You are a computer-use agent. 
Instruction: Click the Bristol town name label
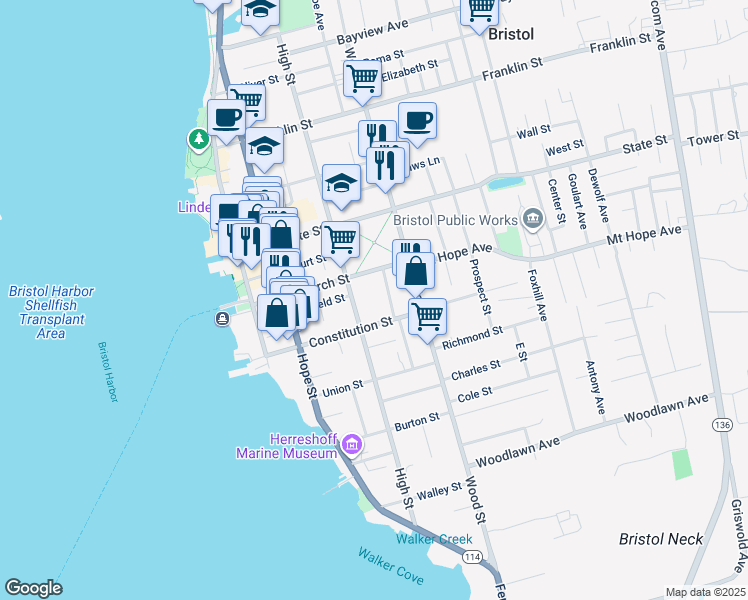511,34
